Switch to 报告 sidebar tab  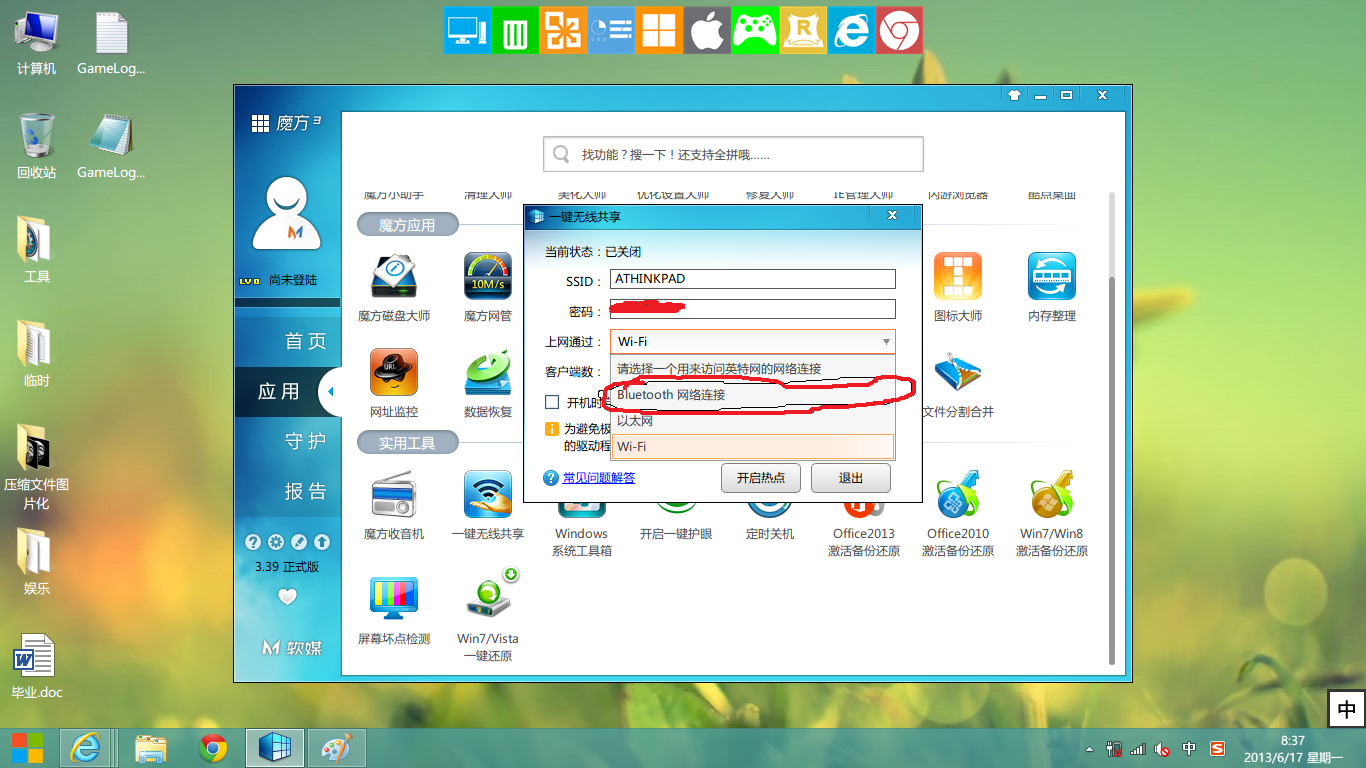click(x=287, y=491)
